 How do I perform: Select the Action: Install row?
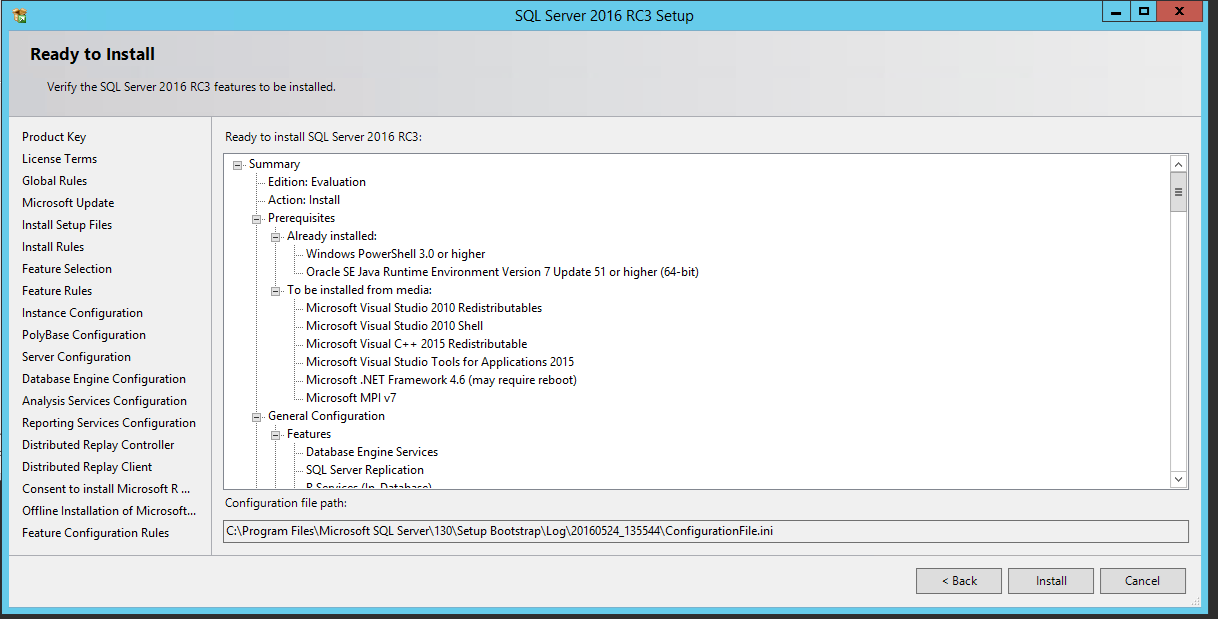[x=304, y=200]
